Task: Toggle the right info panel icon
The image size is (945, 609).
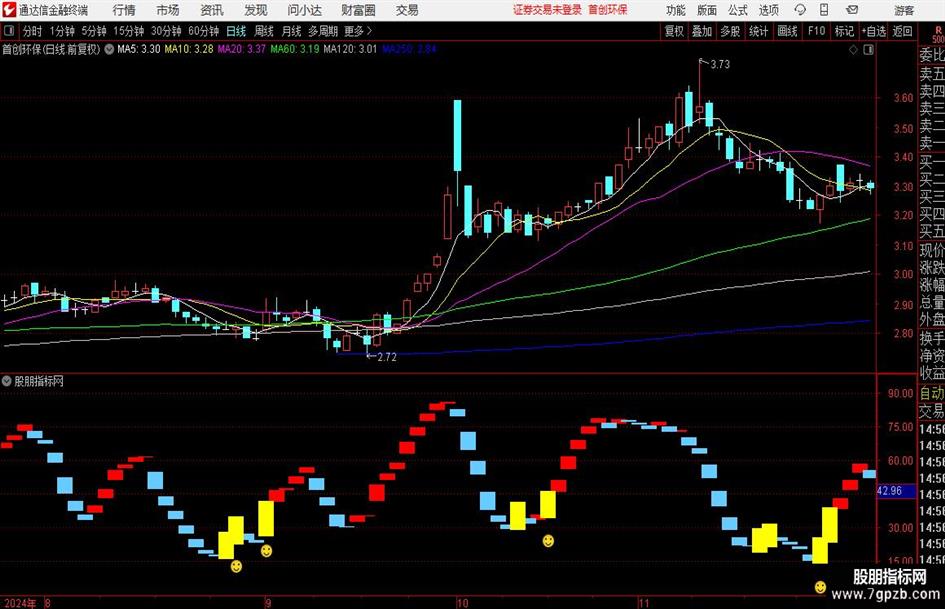Action: 868,50
